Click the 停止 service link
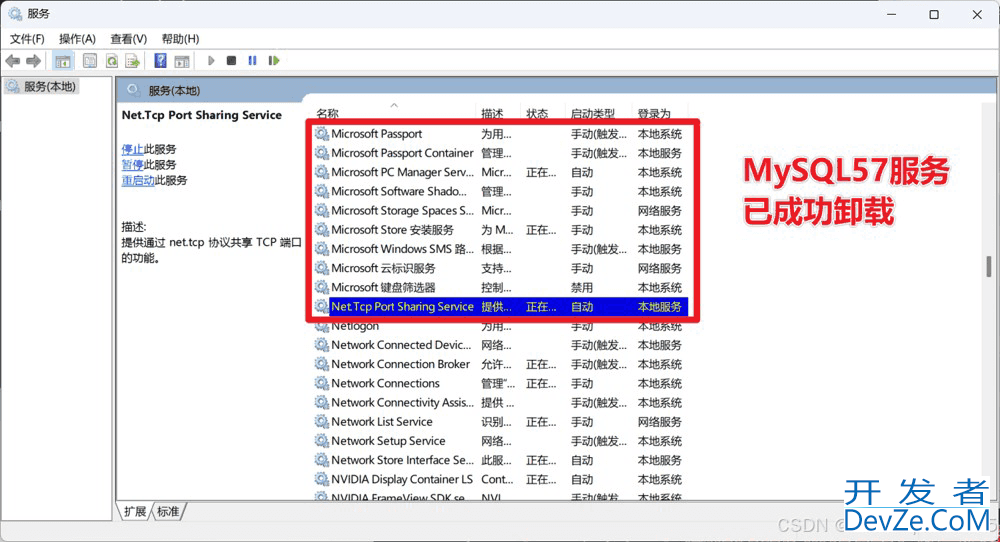Screen dimensions: 1000x542 (x=132, y=149)
